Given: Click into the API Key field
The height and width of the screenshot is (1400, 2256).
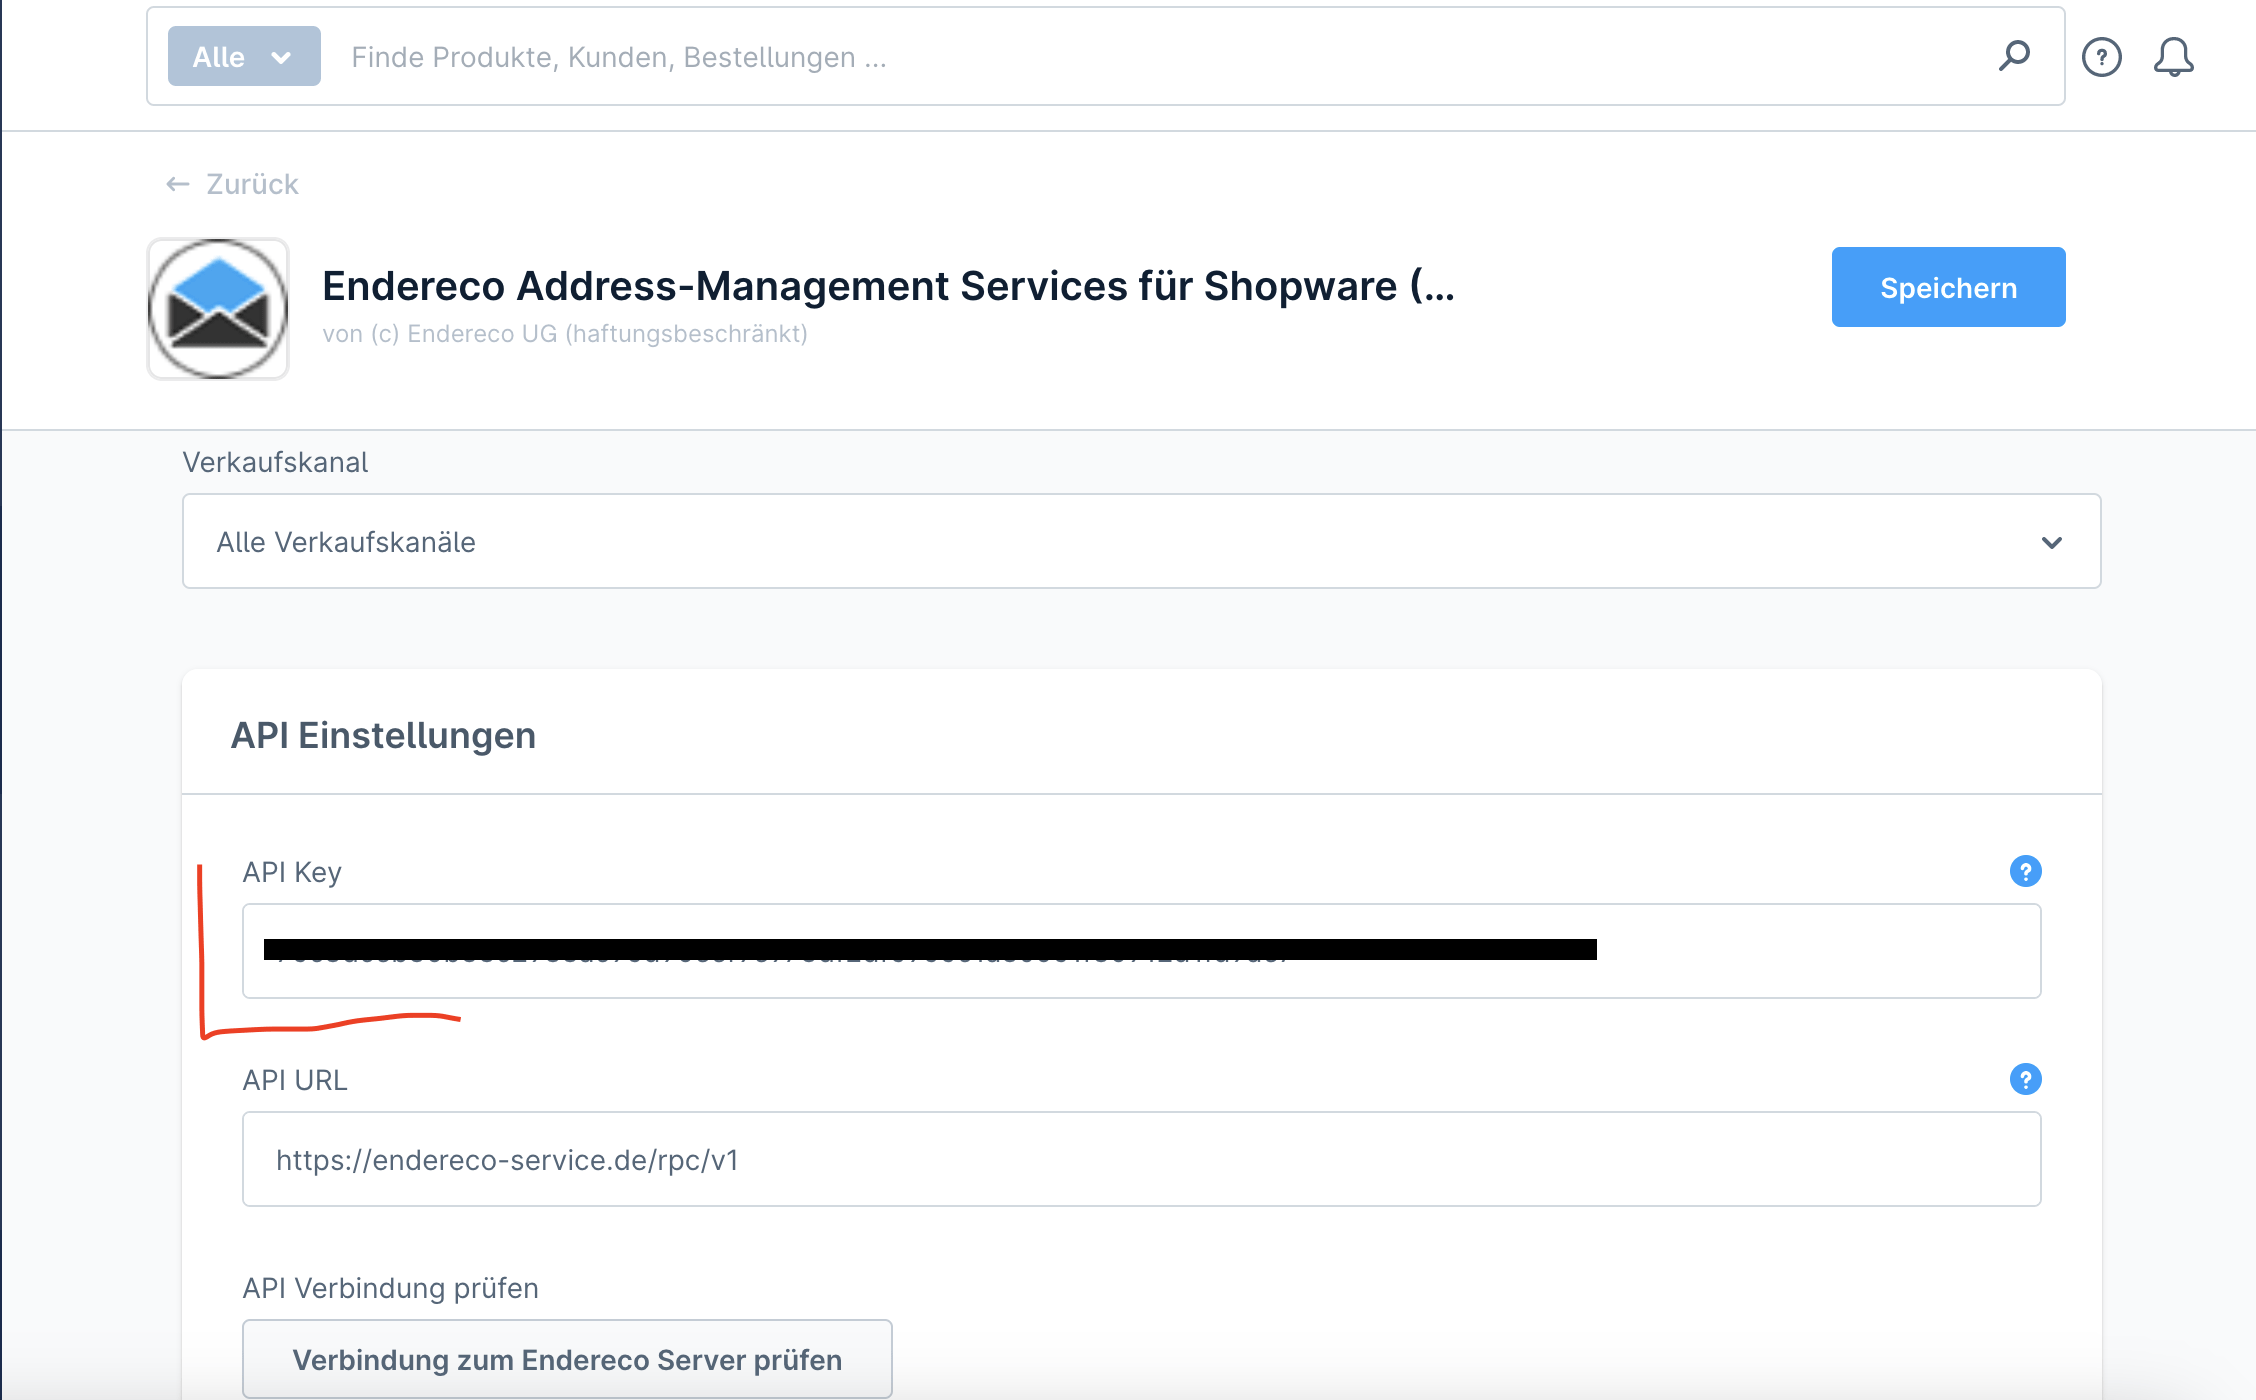Looking at the screenshot, I should (1141, 951).
